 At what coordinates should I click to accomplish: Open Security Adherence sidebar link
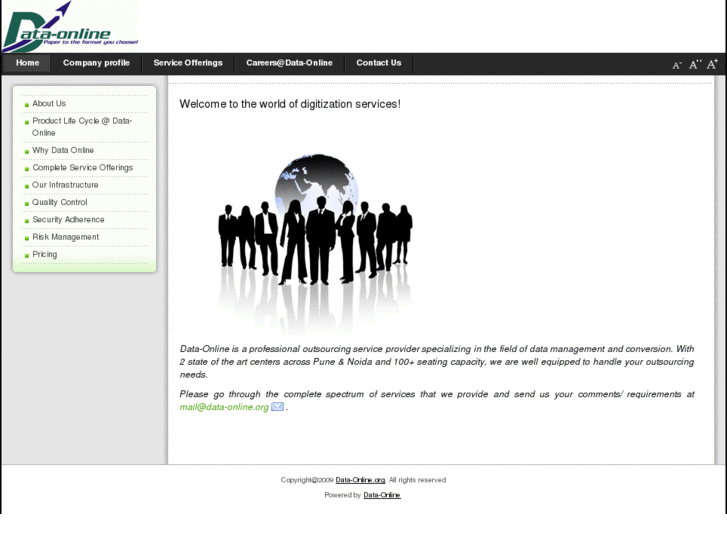tap(68, 219)
